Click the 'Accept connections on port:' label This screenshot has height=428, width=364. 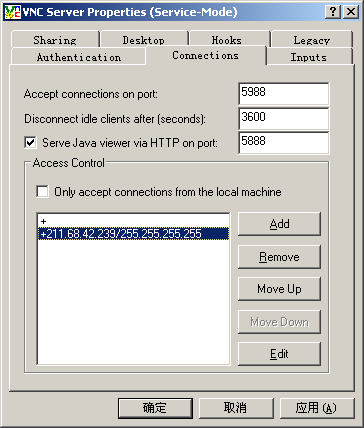coord(91,94)
